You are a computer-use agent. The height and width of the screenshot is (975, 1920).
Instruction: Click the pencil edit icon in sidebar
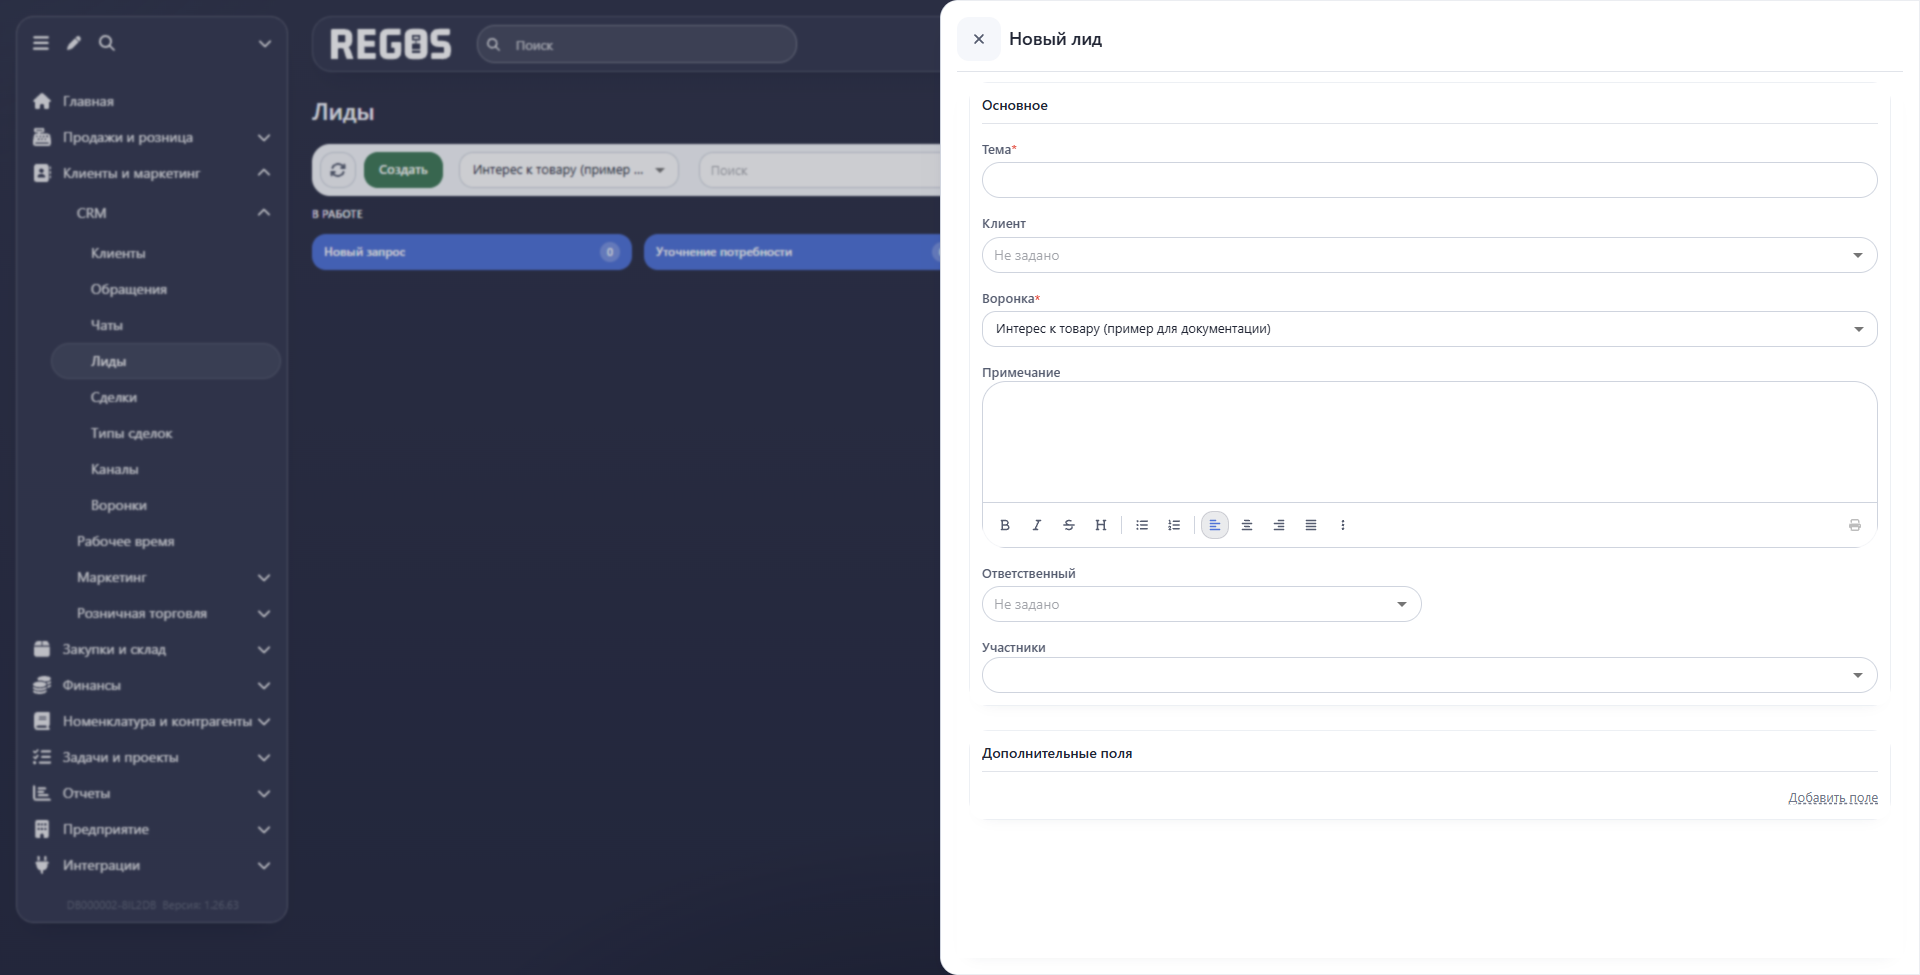point(74,43)
